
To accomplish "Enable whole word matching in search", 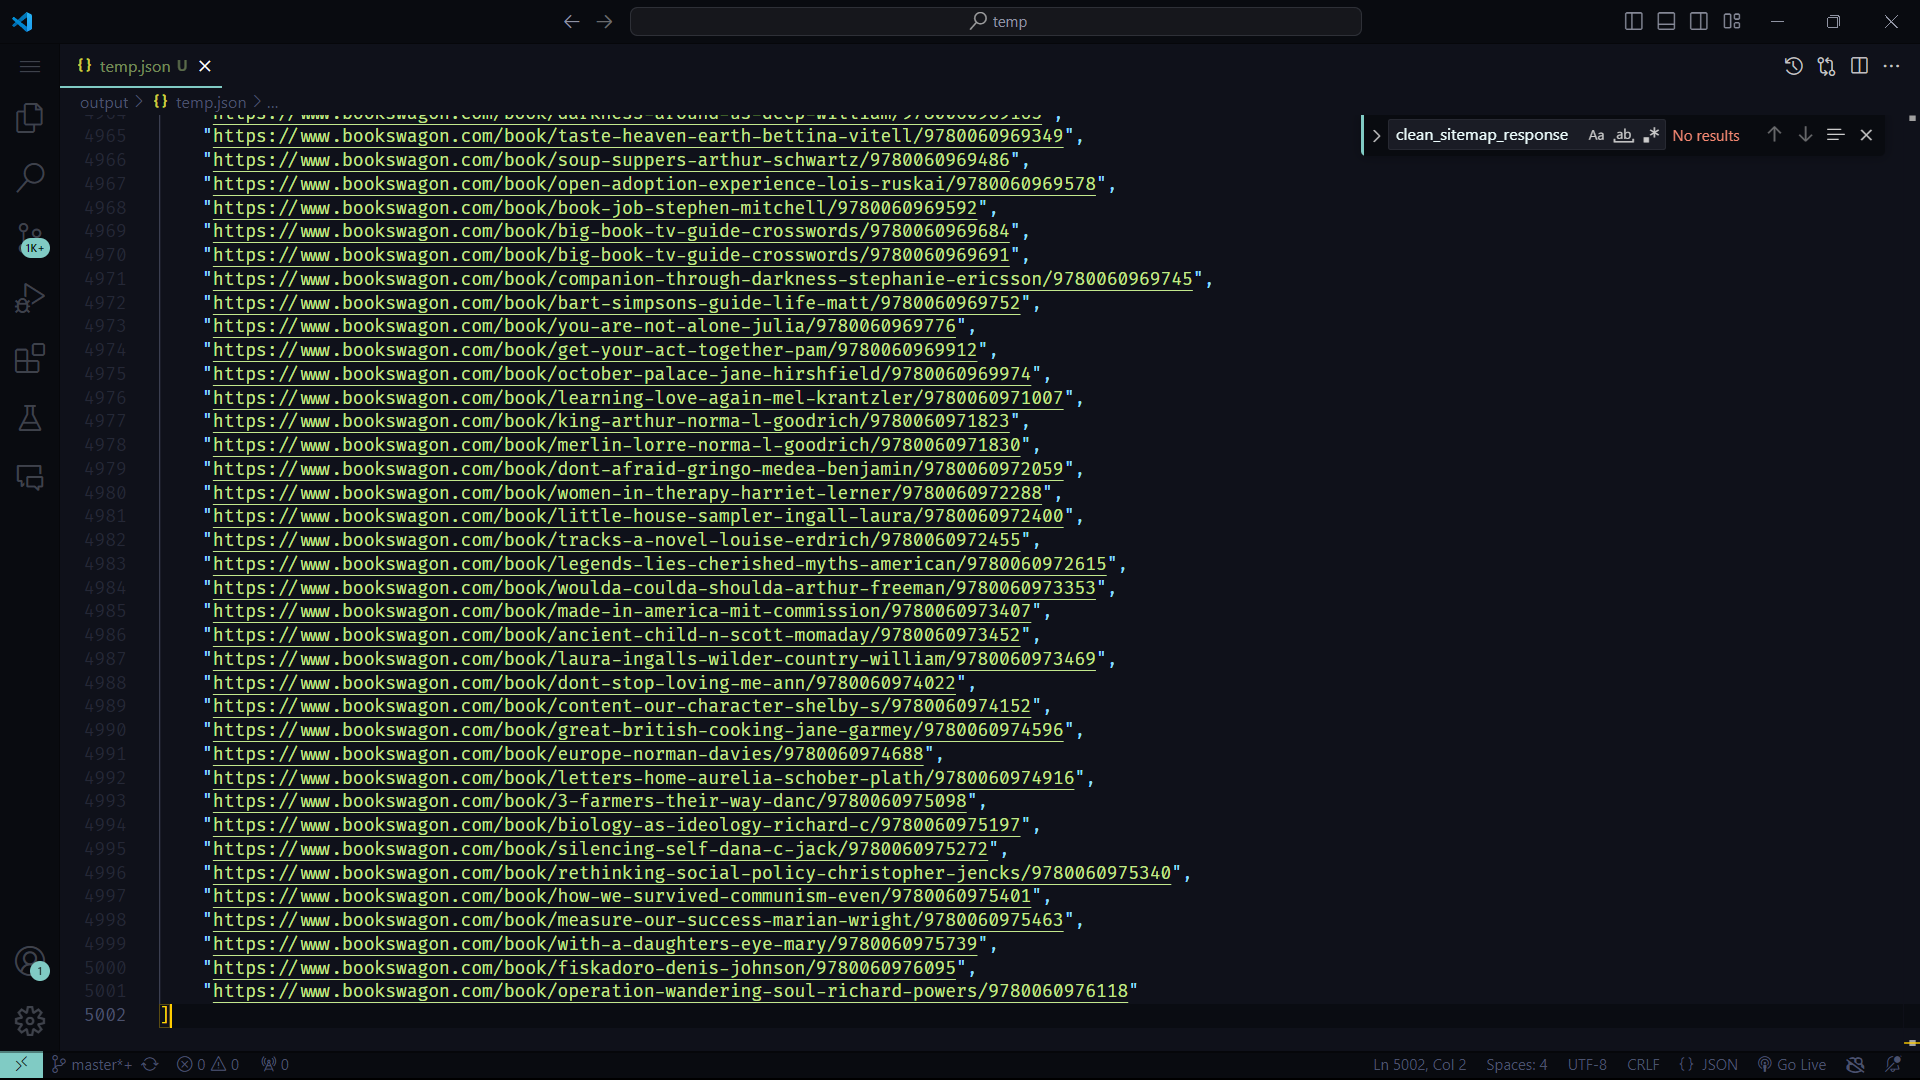I will pyautogui.click(x=1623, y=135).
